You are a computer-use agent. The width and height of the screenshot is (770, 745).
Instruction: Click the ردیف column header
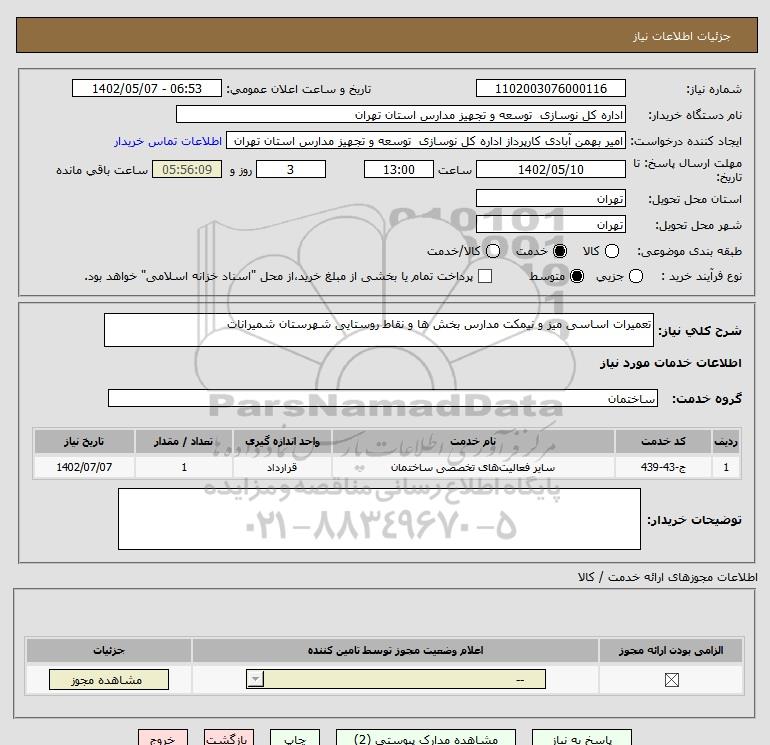(726, 441)
